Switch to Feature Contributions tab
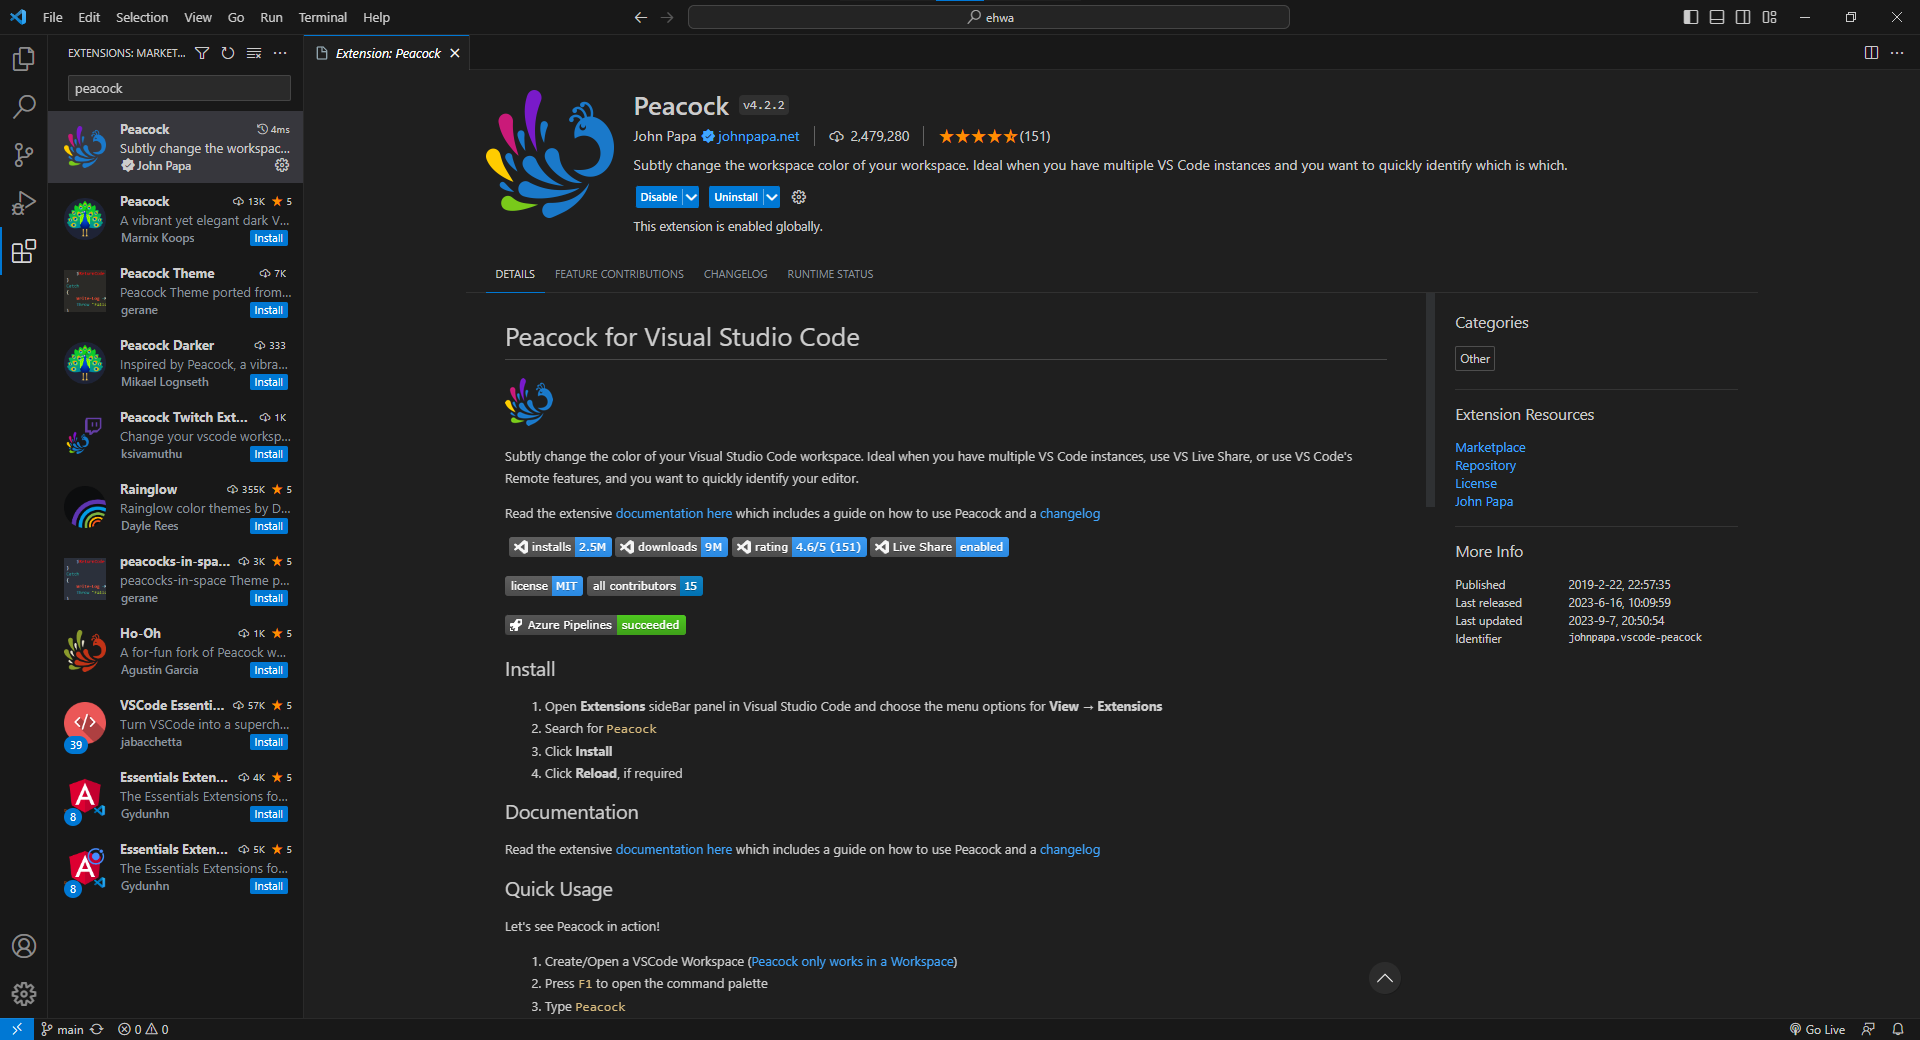 click(619, 274)
